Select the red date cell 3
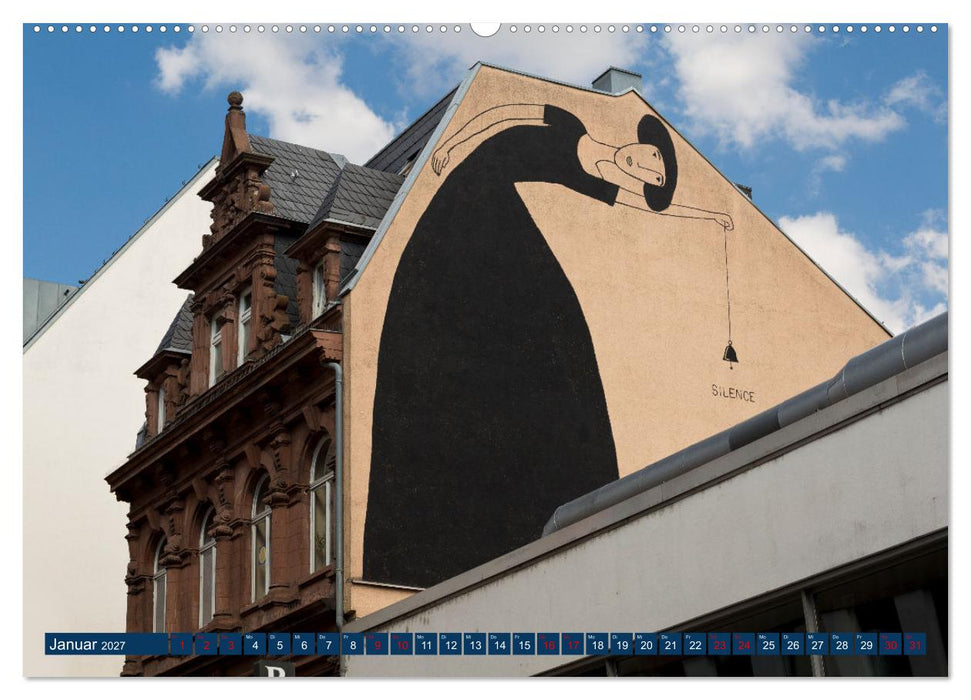 click(230, 644)
